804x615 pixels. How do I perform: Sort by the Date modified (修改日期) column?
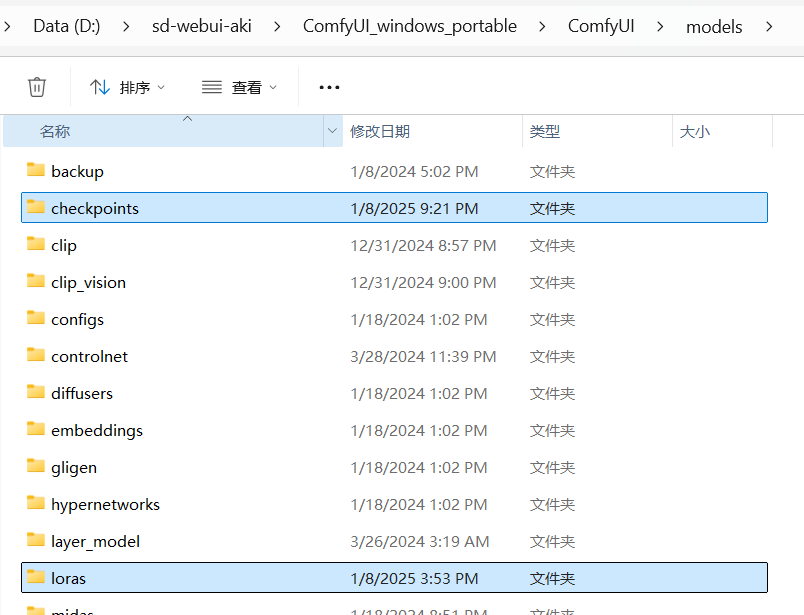coord(380,131)
